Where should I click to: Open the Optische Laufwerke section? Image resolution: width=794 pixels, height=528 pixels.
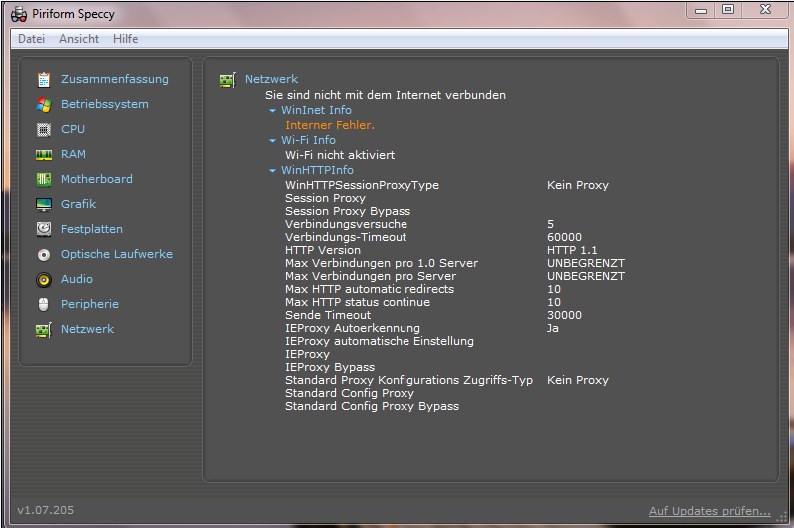coord(117,254)
